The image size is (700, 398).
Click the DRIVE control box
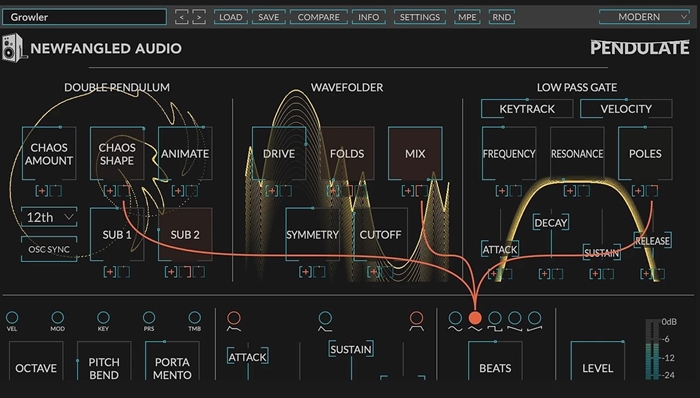tap(279, 153)
